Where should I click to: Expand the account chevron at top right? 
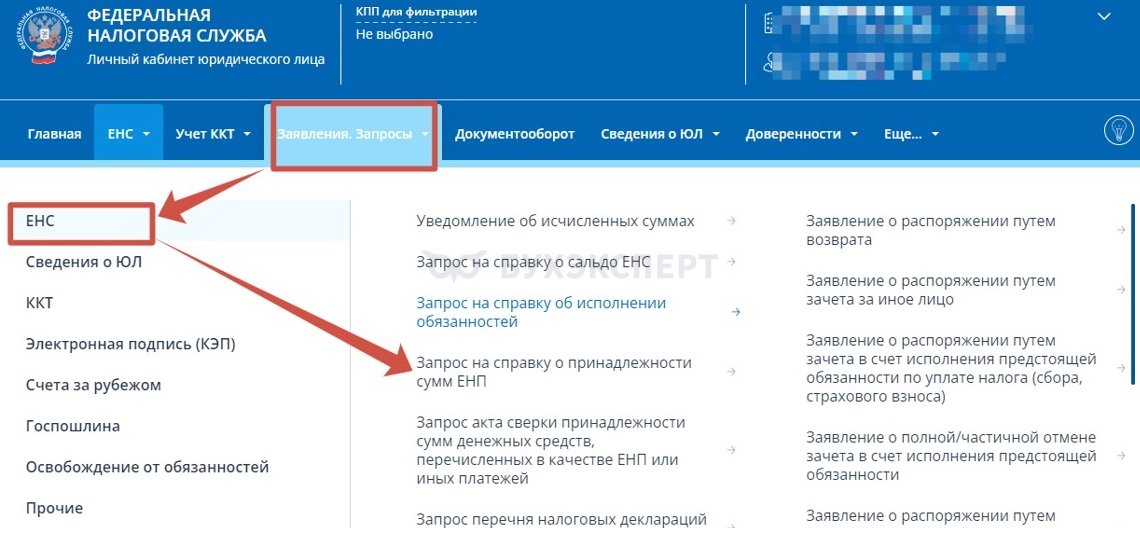pos(1104,16)
